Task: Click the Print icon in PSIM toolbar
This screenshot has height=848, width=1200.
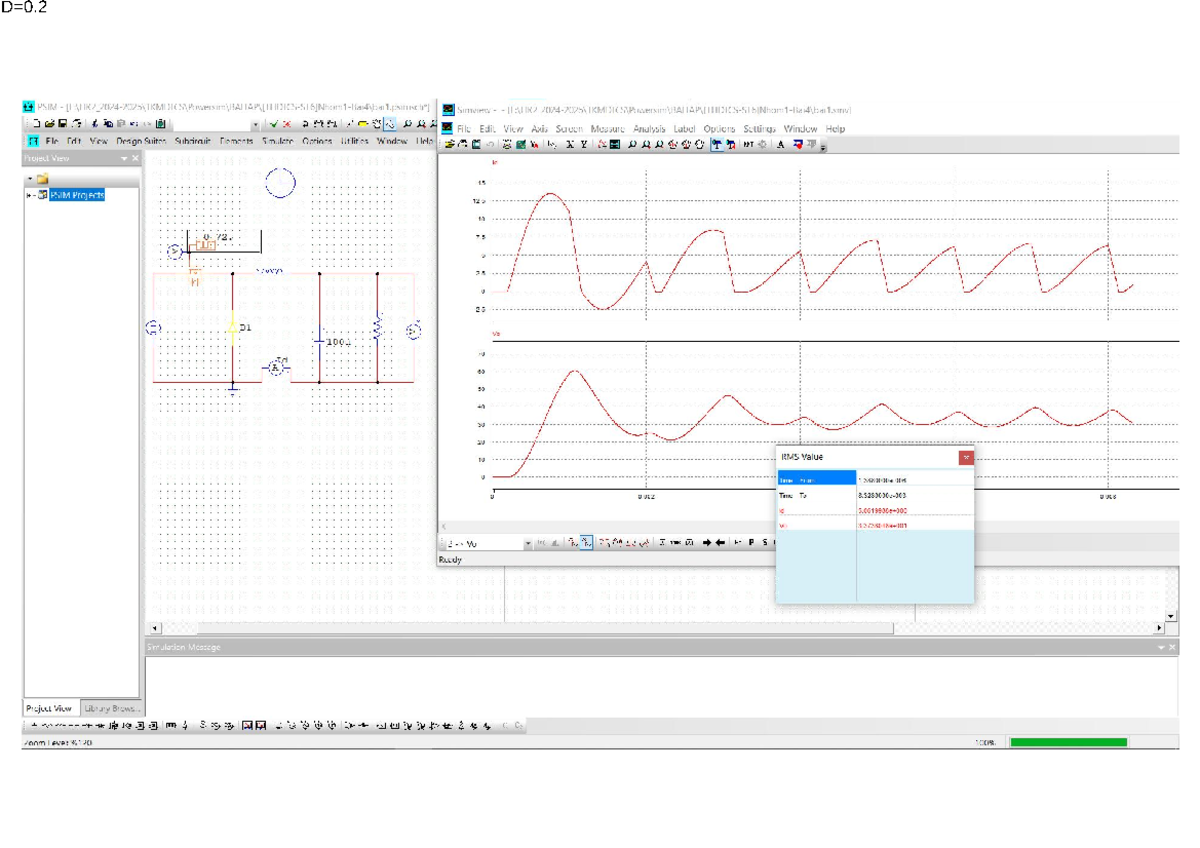Action: click(76, 124)
